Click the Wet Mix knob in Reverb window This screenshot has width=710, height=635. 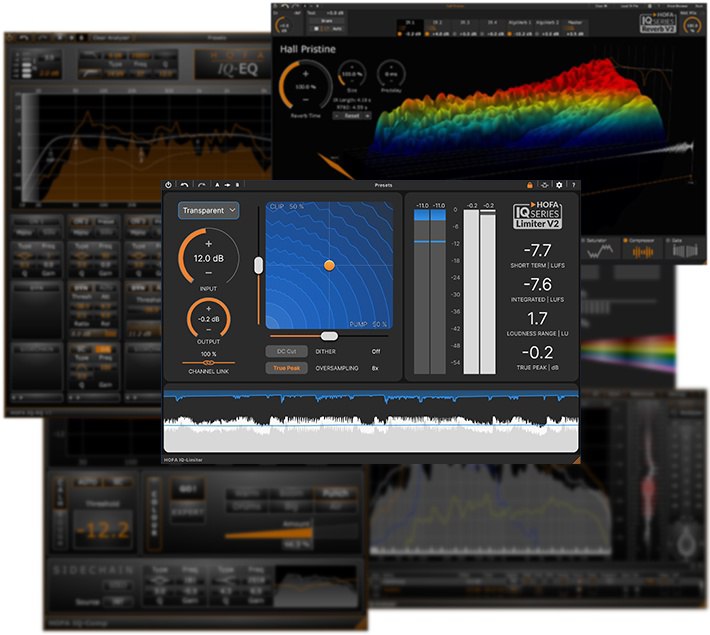[x=691, y=25]
